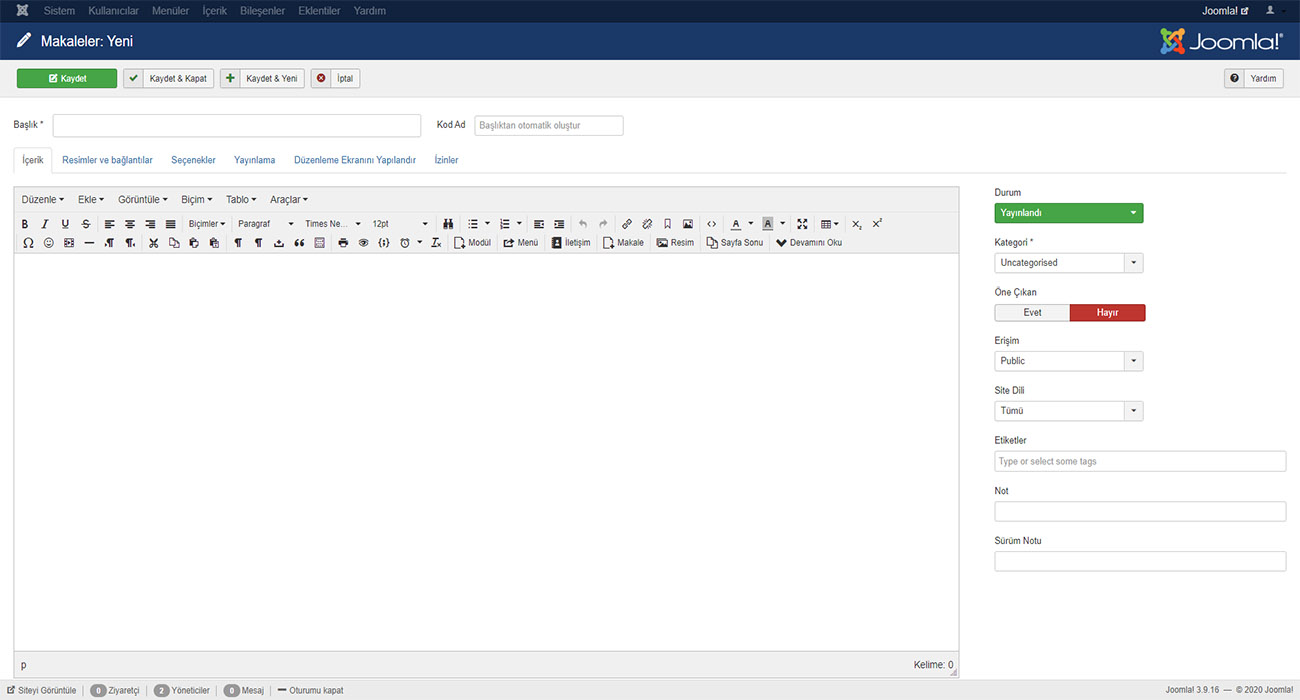
Task: Click the emoticon smiley icon
Action: pos(48,243)
